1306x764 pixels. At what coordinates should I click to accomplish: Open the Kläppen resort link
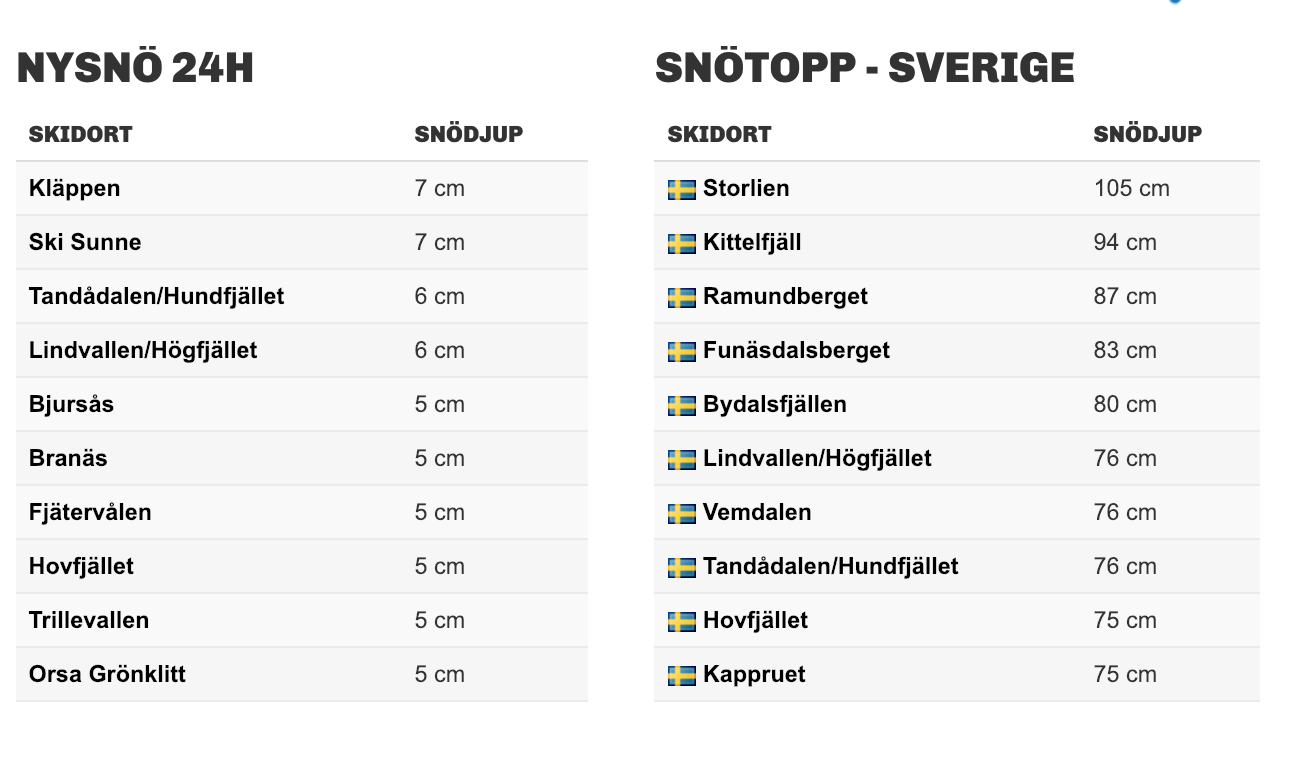pyautogui.click(x=74, y=188)
